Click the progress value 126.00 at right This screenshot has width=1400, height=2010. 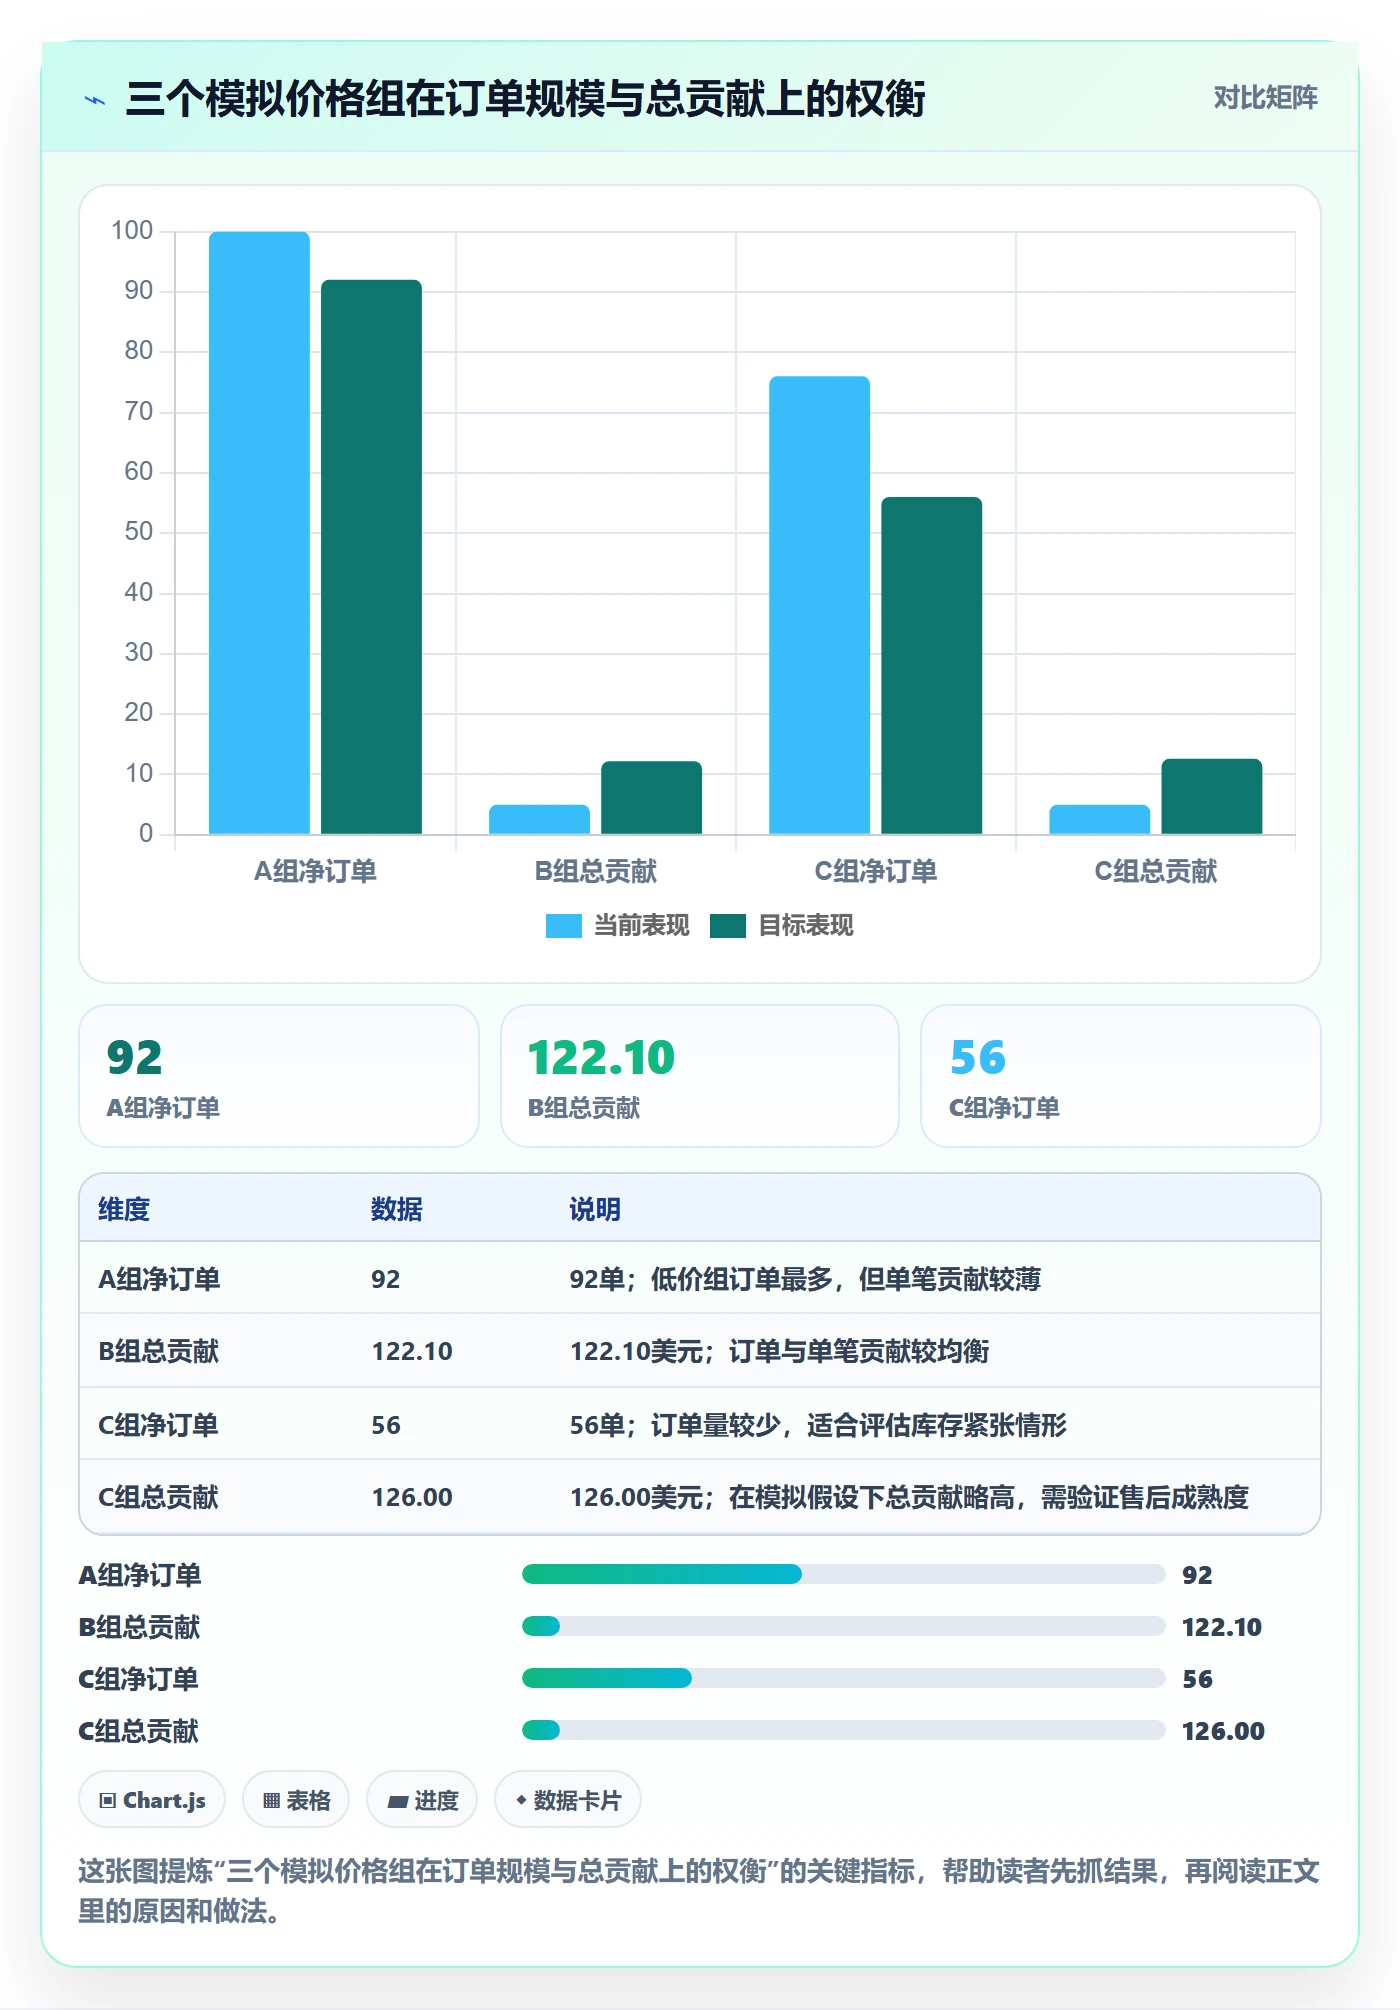click(1223, 1731)
